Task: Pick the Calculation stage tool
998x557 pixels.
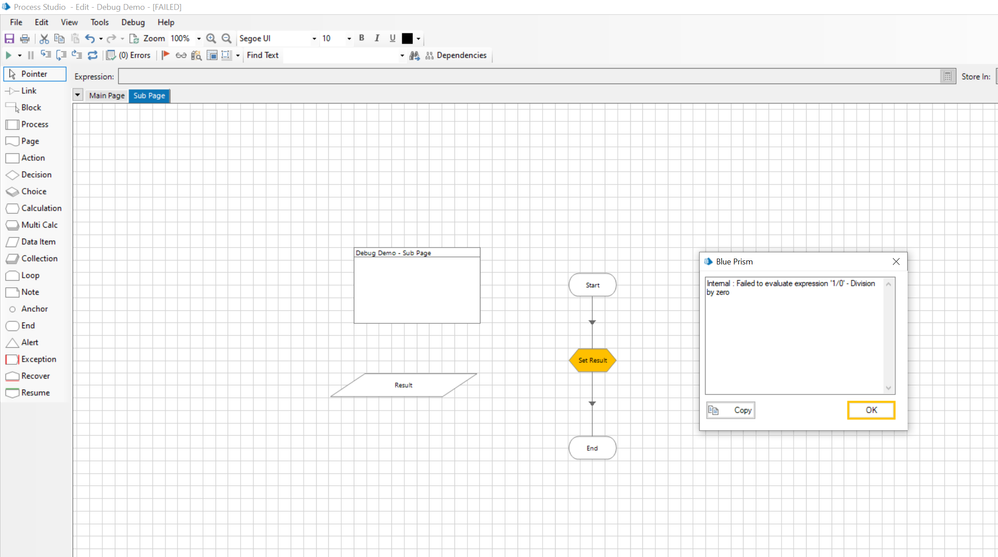Action: 35,208
